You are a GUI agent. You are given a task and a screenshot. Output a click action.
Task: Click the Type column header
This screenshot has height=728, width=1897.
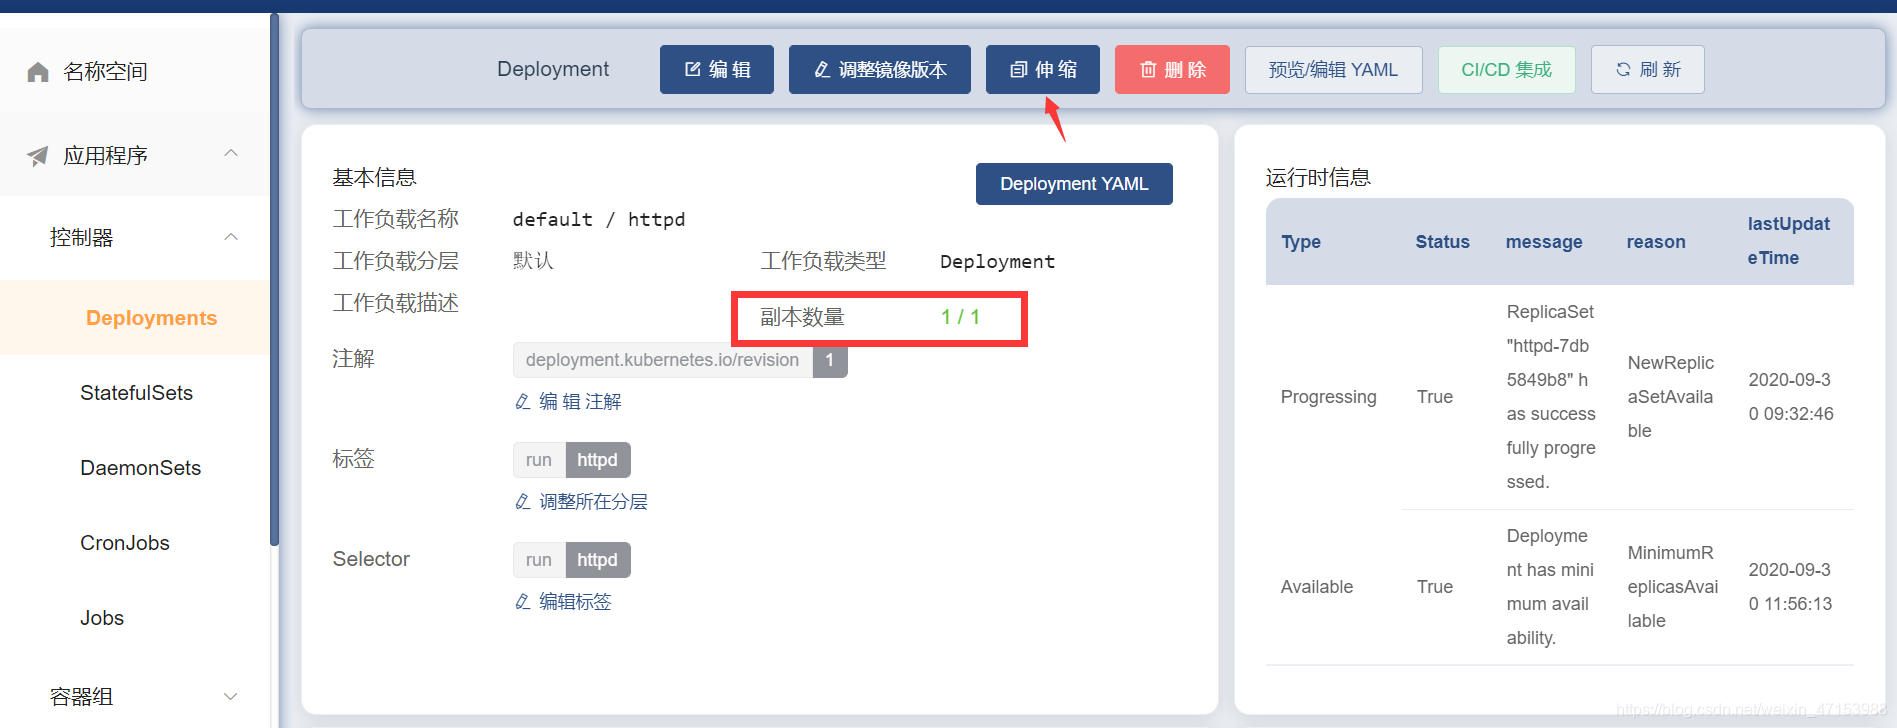click(1301, 242)
